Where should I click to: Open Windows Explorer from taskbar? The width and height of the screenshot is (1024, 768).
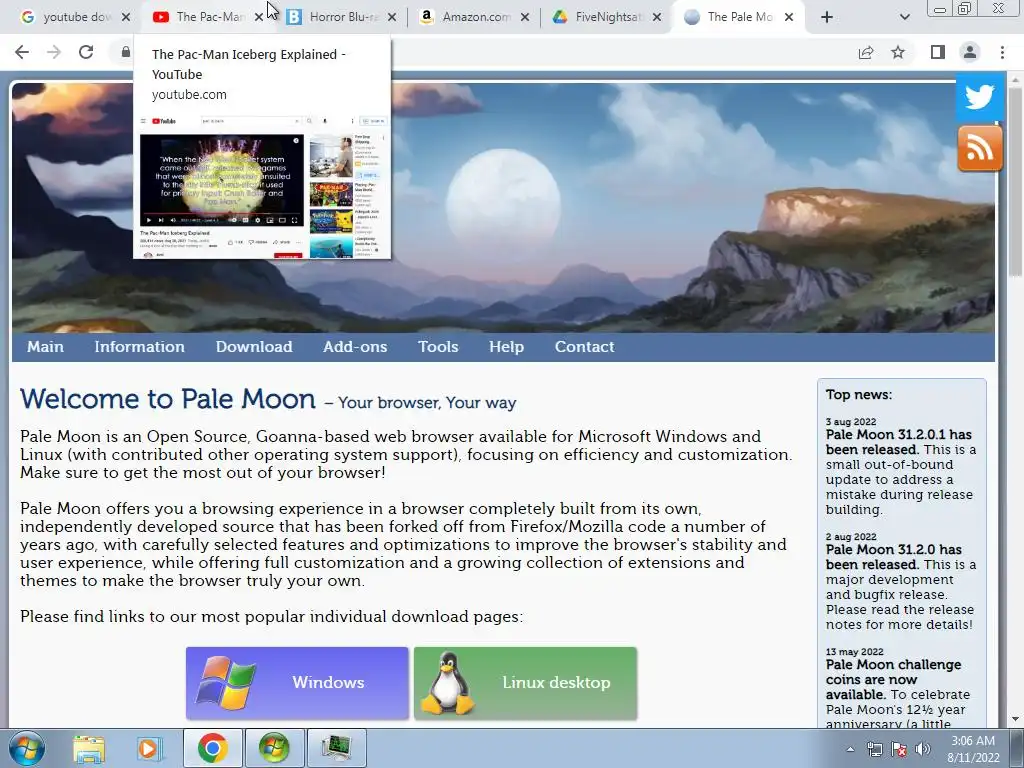(x=89, y=748)
